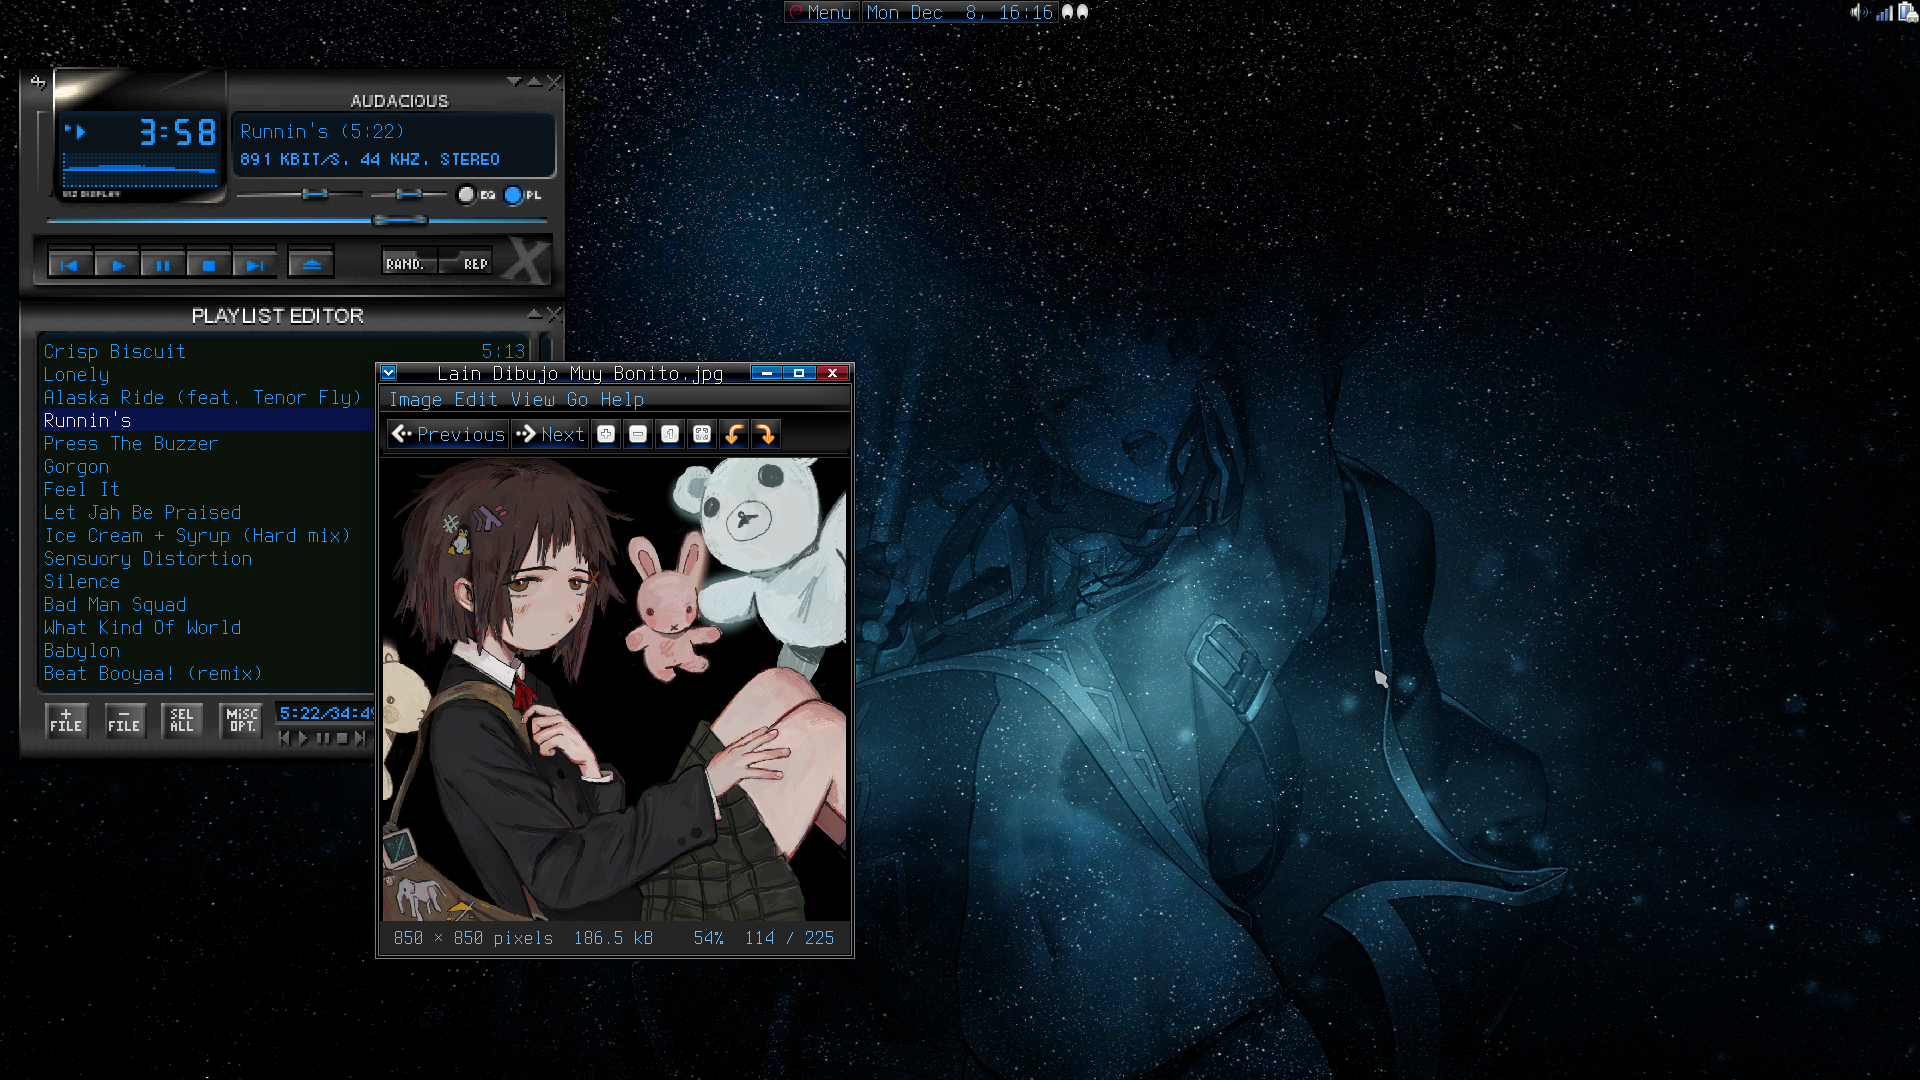Zoom out of the image
Viewport: 1920px width, 1080px height.
(x=638, y=434)
